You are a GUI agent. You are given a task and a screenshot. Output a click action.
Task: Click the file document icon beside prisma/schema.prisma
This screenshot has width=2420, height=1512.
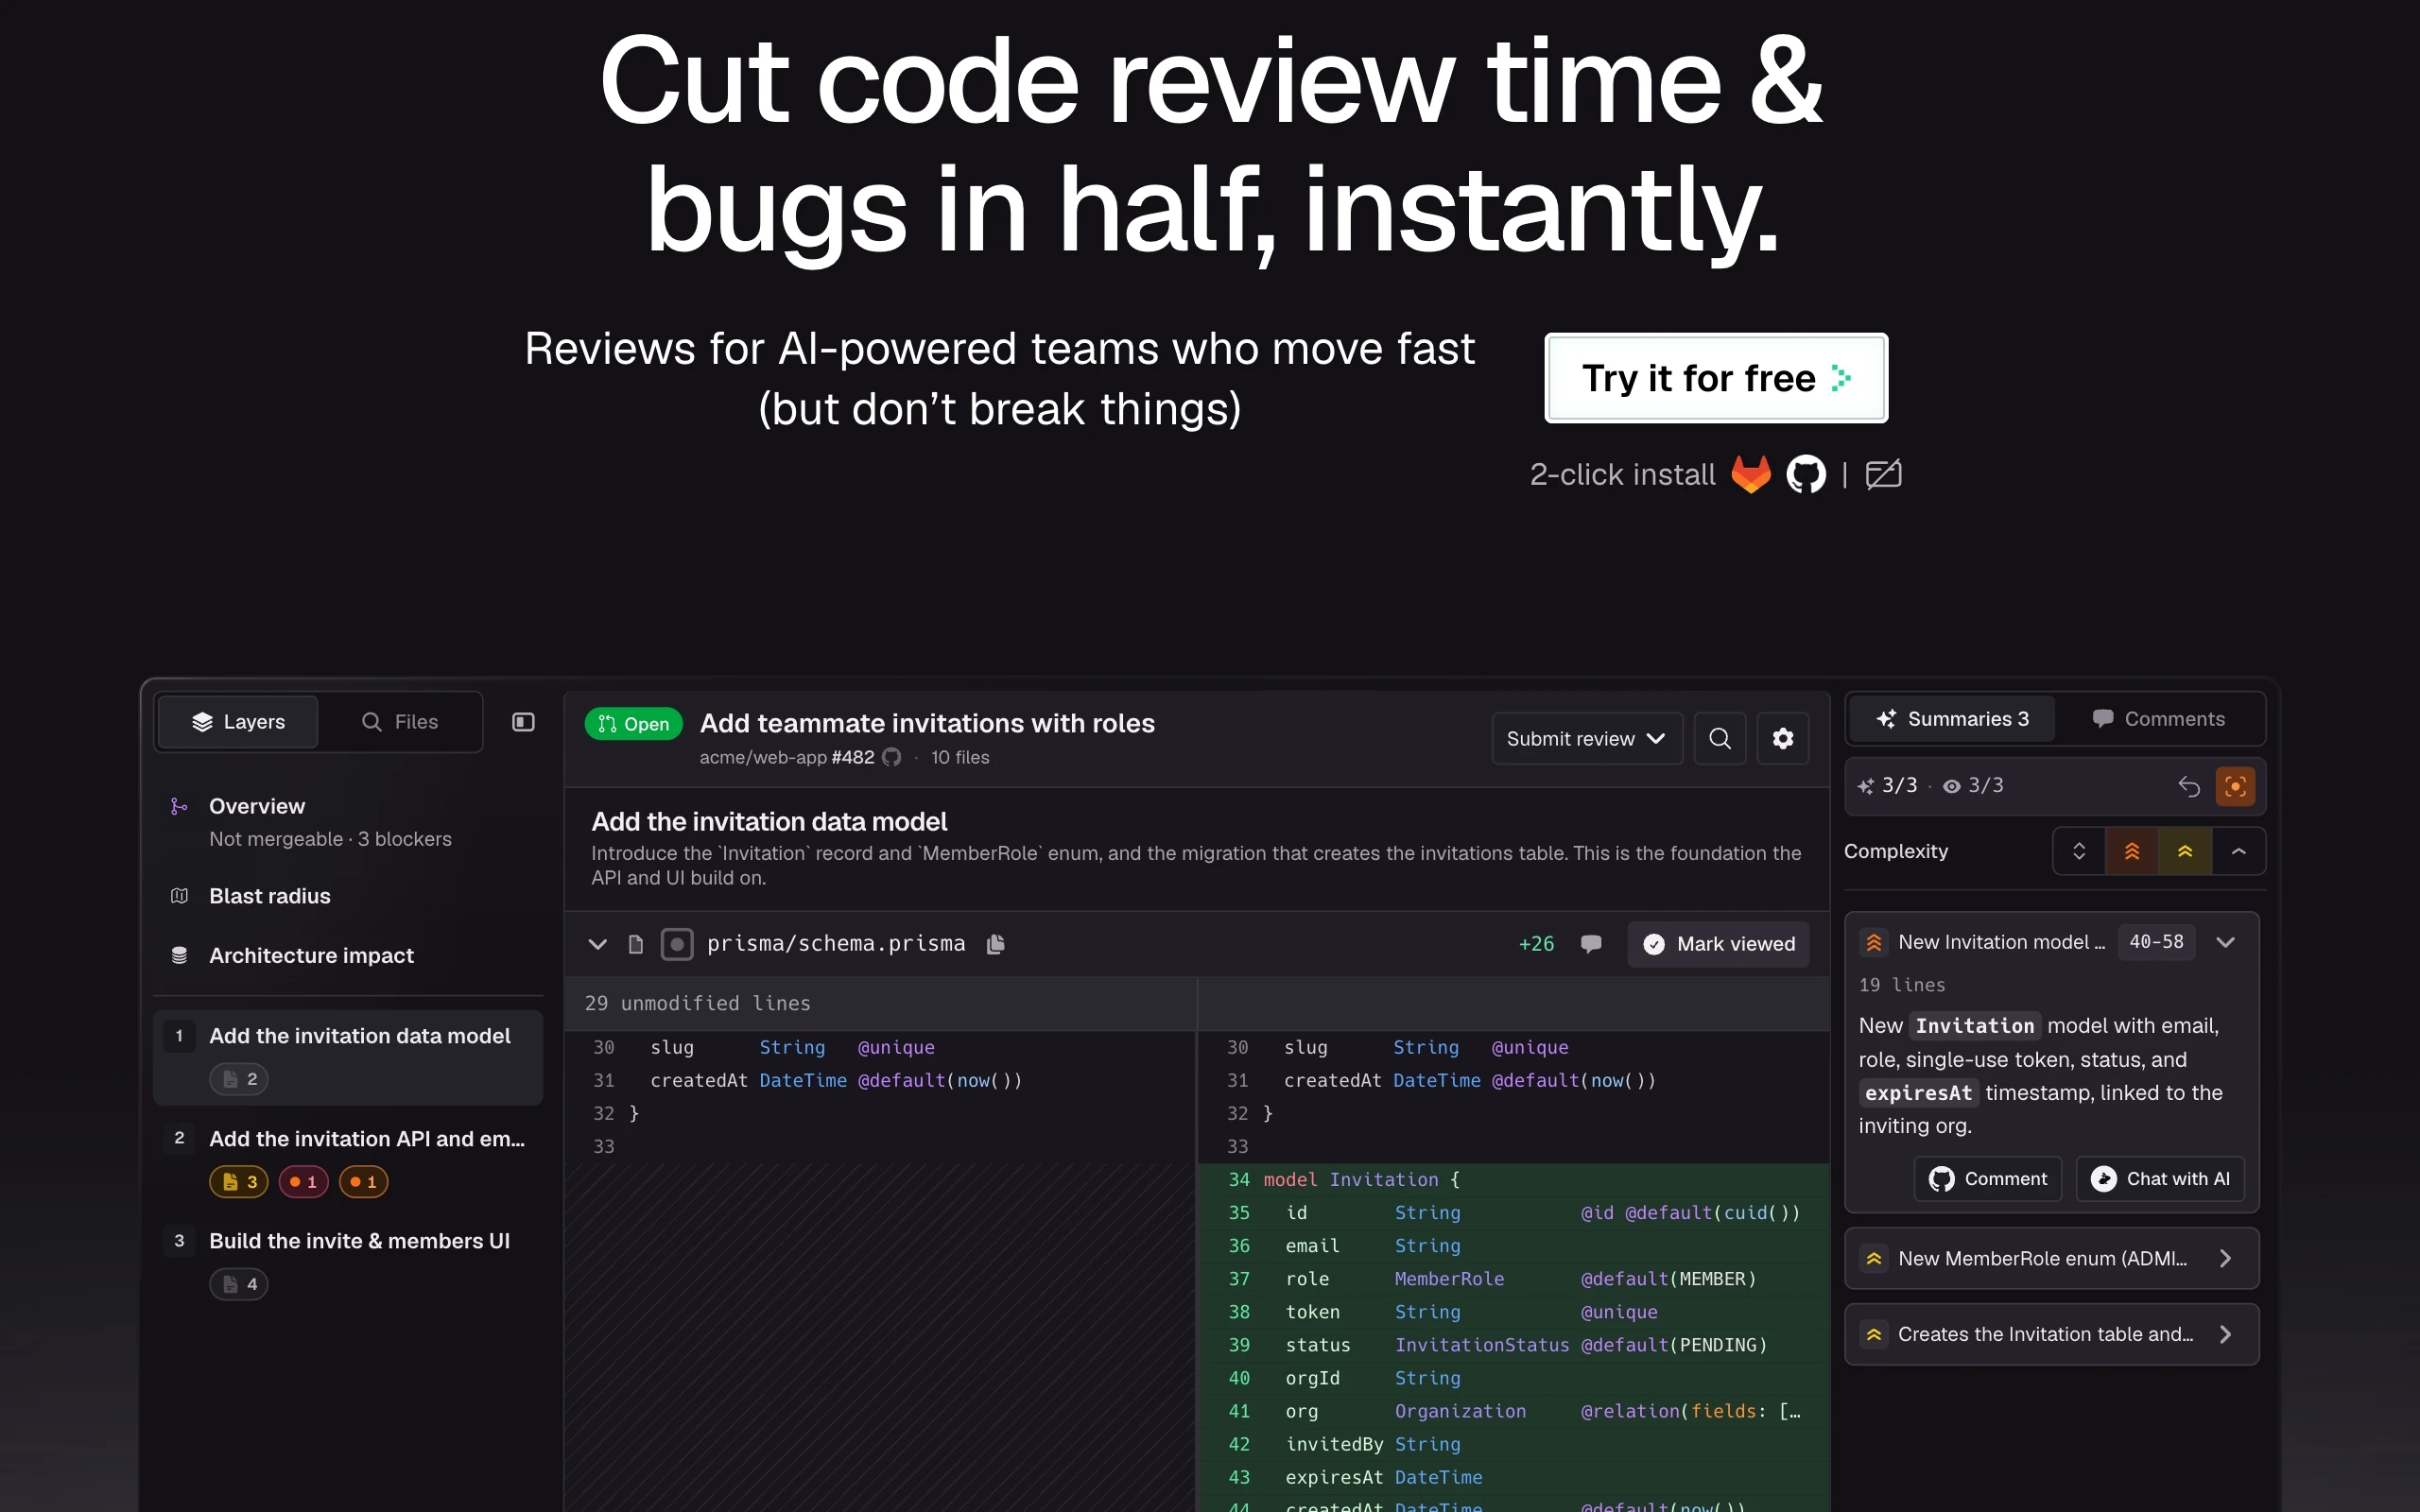click(635, 944)
